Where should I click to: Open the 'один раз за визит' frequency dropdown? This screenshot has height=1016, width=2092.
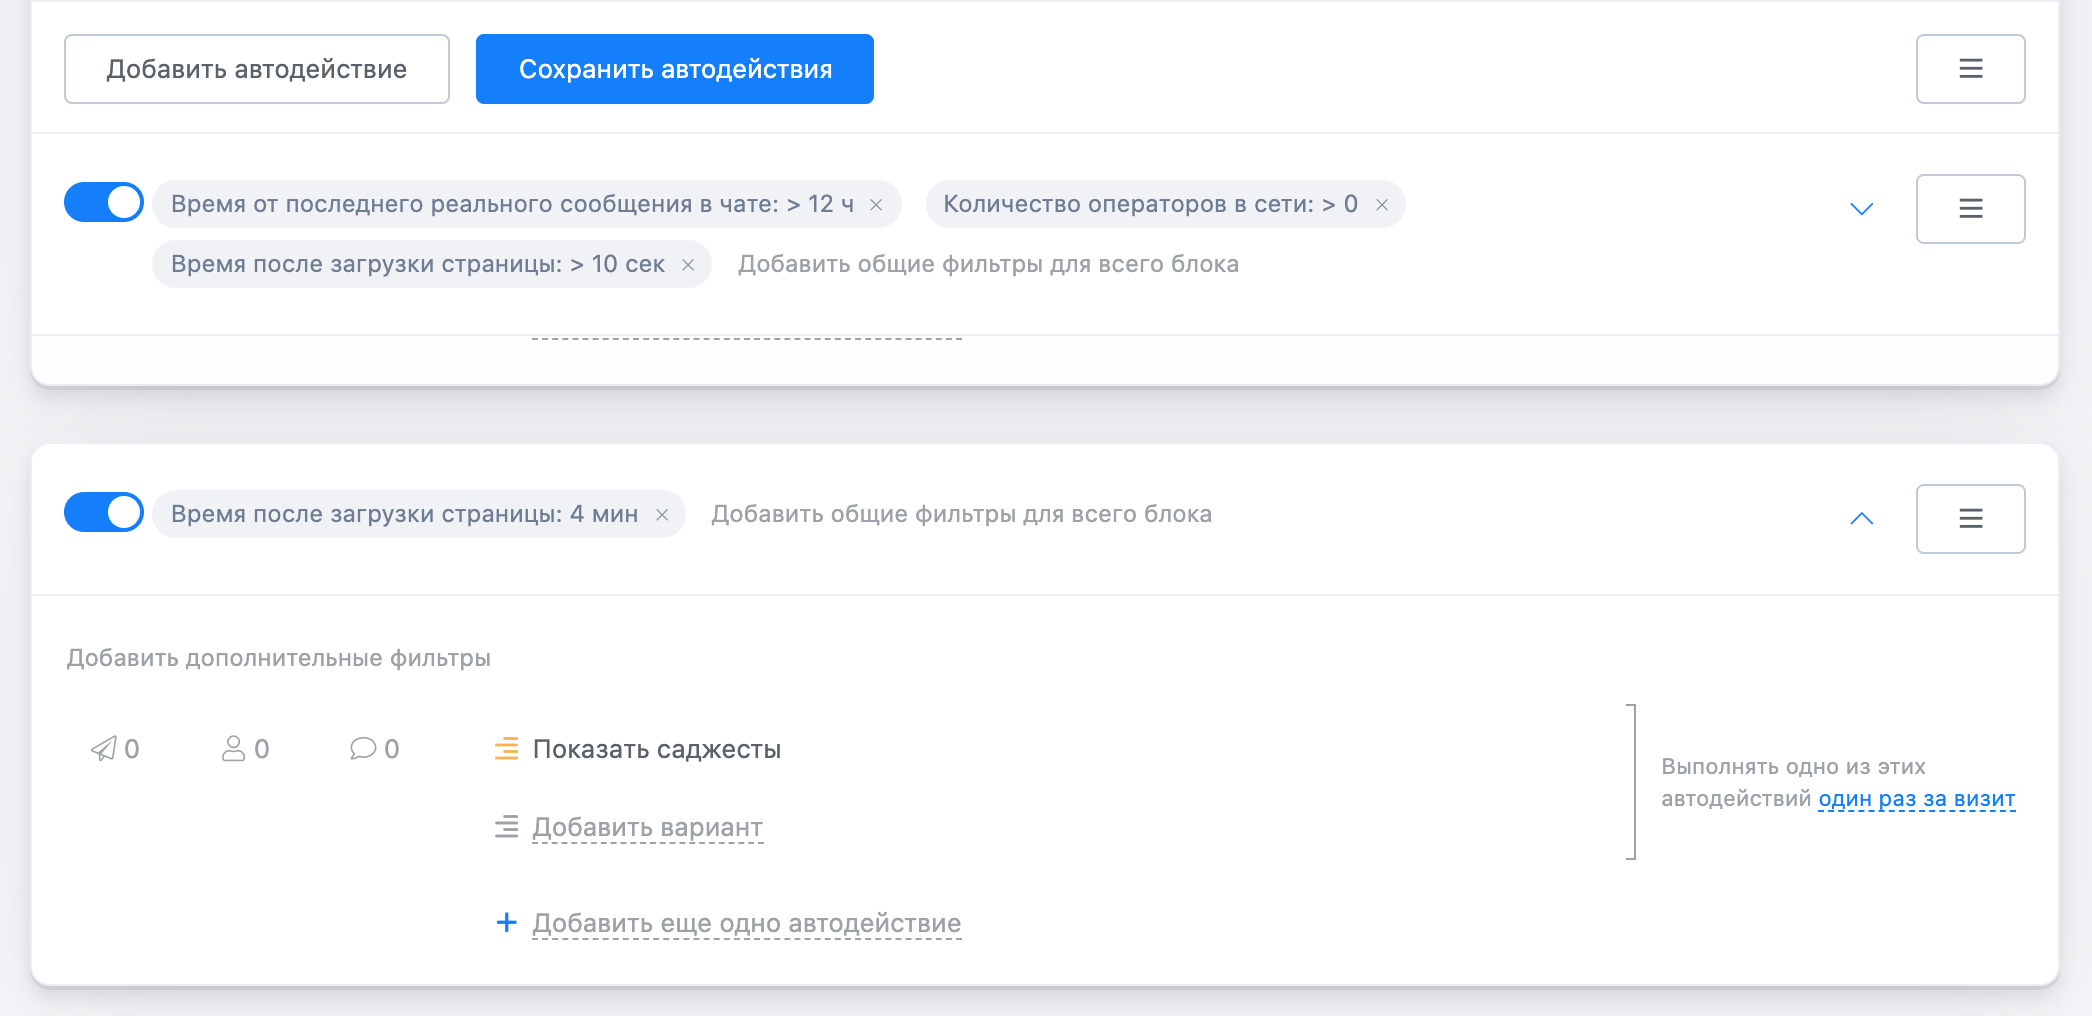pyautogui.click(x=1916, y=799)
